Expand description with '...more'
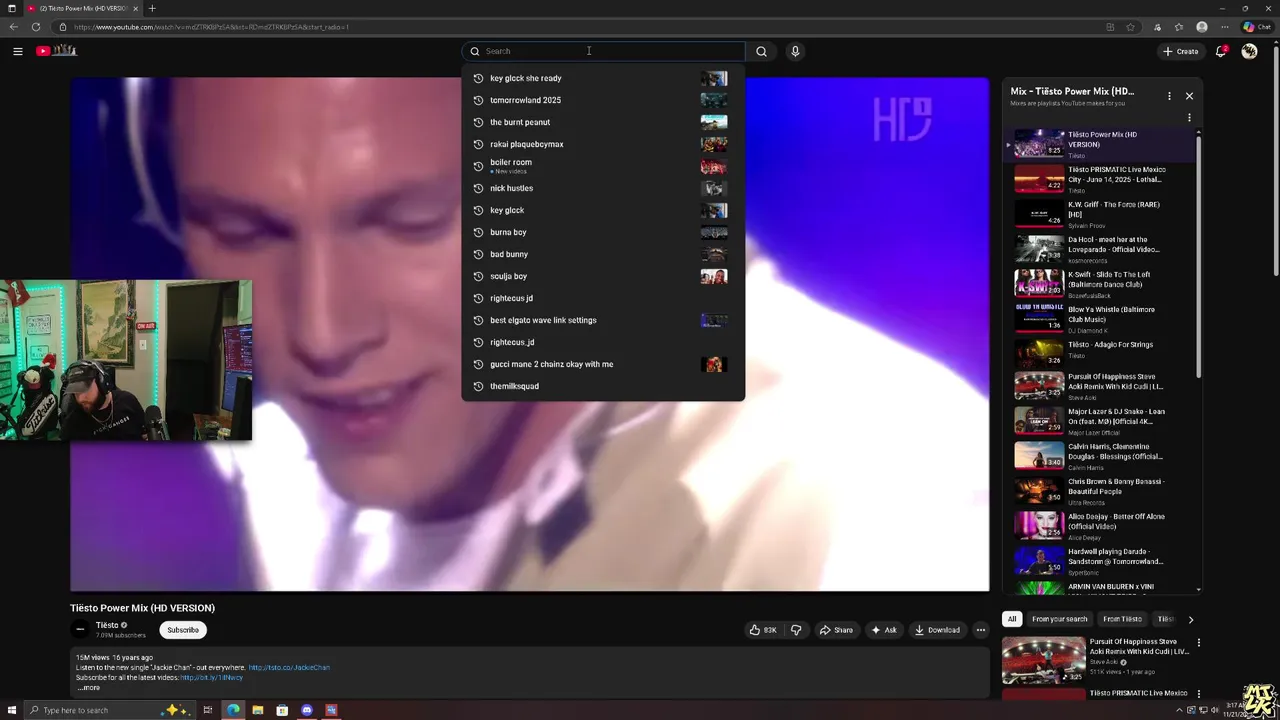Screen dimensions: 1280x720 click(x=89, y=688)
